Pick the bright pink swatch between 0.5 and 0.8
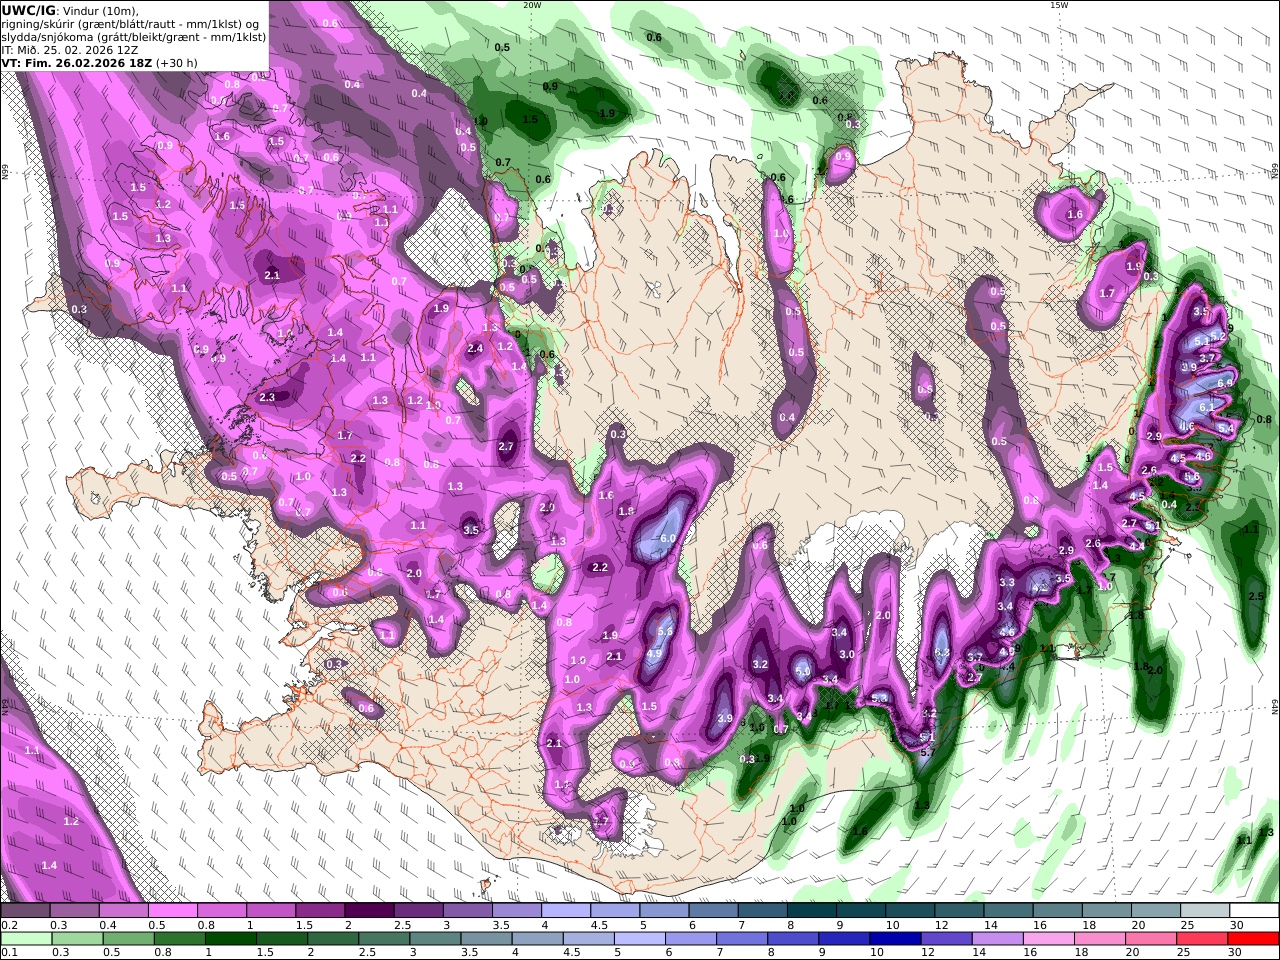The width and height of the screenshot is (1280, 960). [172, 911]
